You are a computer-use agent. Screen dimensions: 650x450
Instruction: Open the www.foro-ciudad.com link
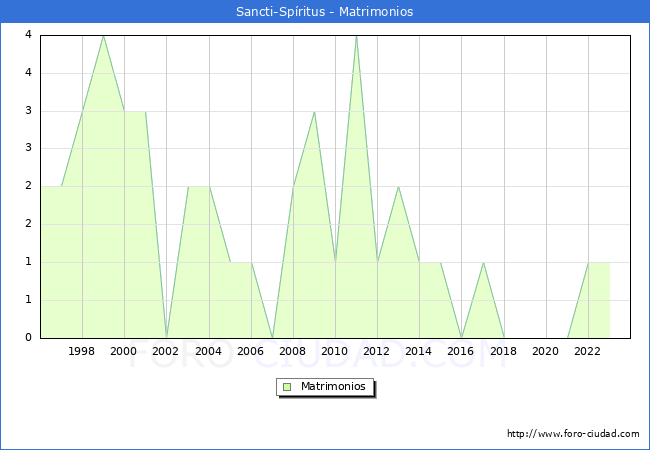tap(573, 434)
